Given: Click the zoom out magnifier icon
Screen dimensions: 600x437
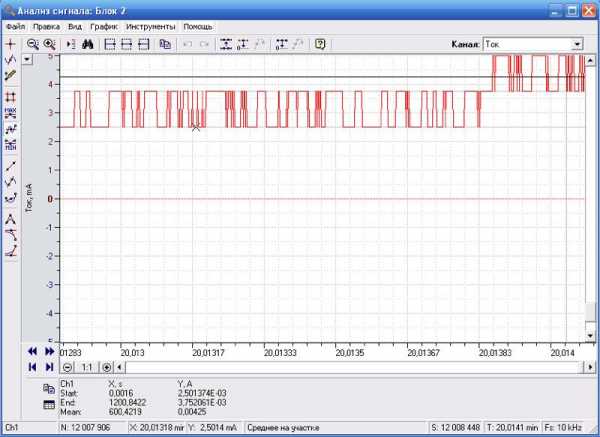Looking at the screenshot, I should (33, 44).
